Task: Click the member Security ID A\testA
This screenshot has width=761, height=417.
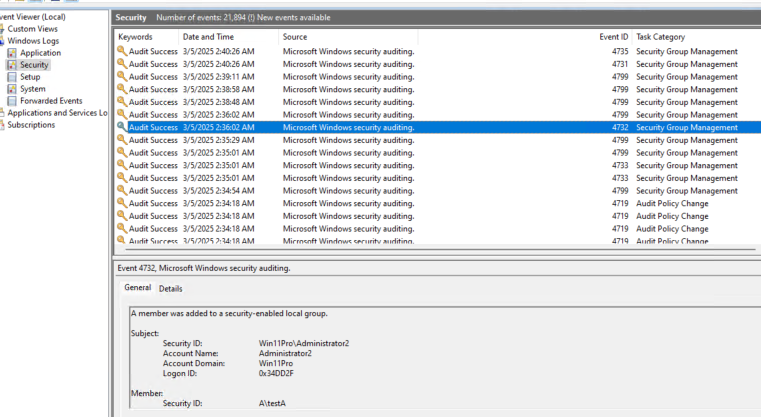Action: pos(272,403)
